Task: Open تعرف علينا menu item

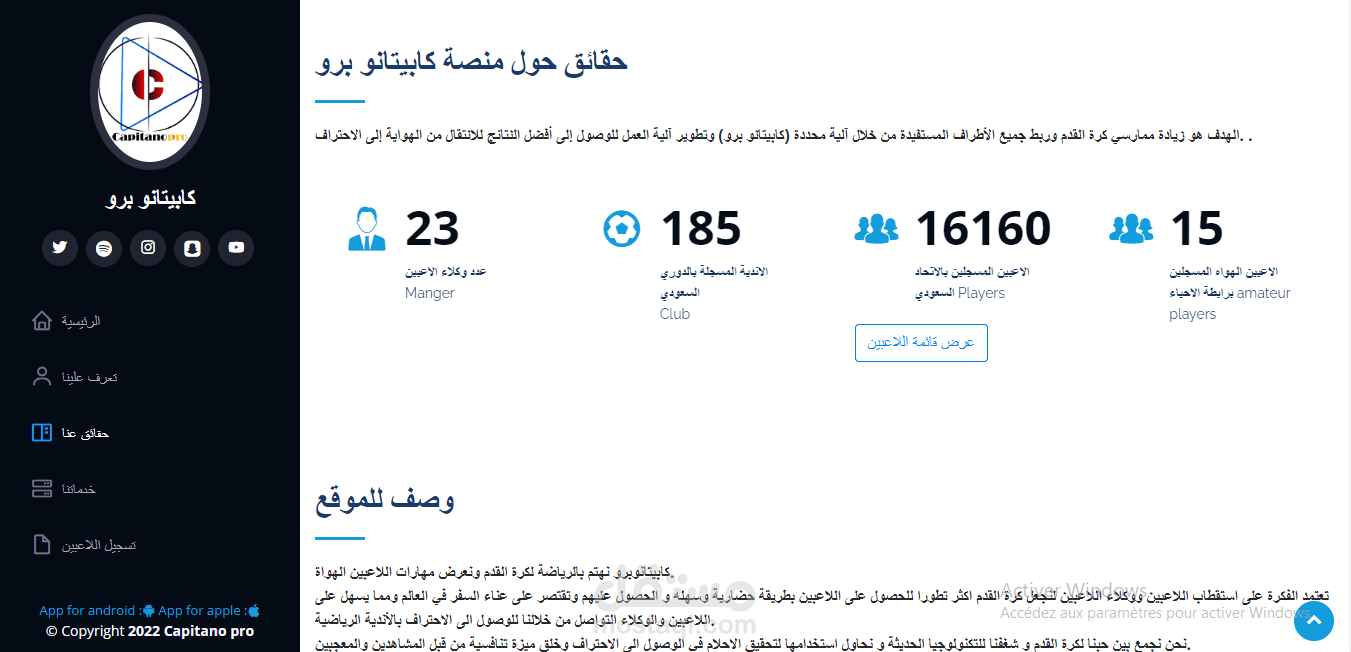Action: (x=89, y=377)
